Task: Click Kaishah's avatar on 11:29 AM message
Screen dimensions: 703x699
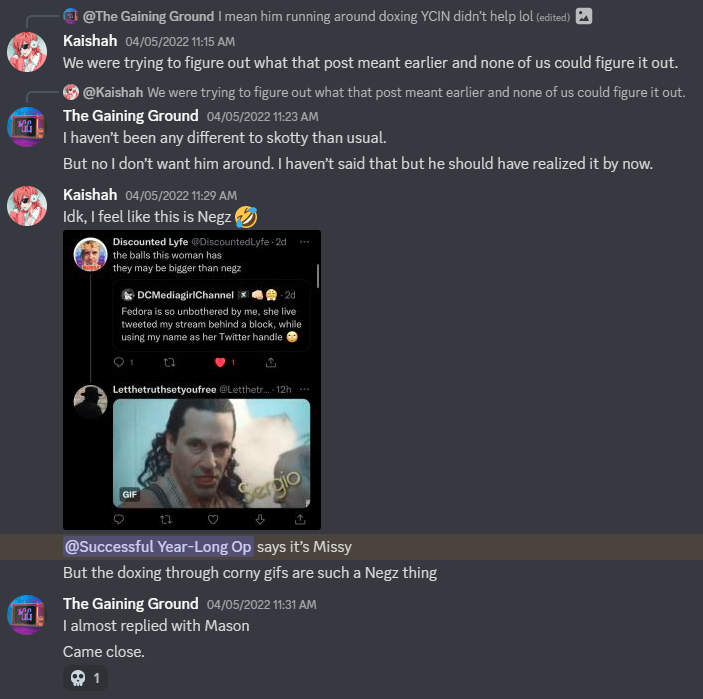Action: [27, 206]
